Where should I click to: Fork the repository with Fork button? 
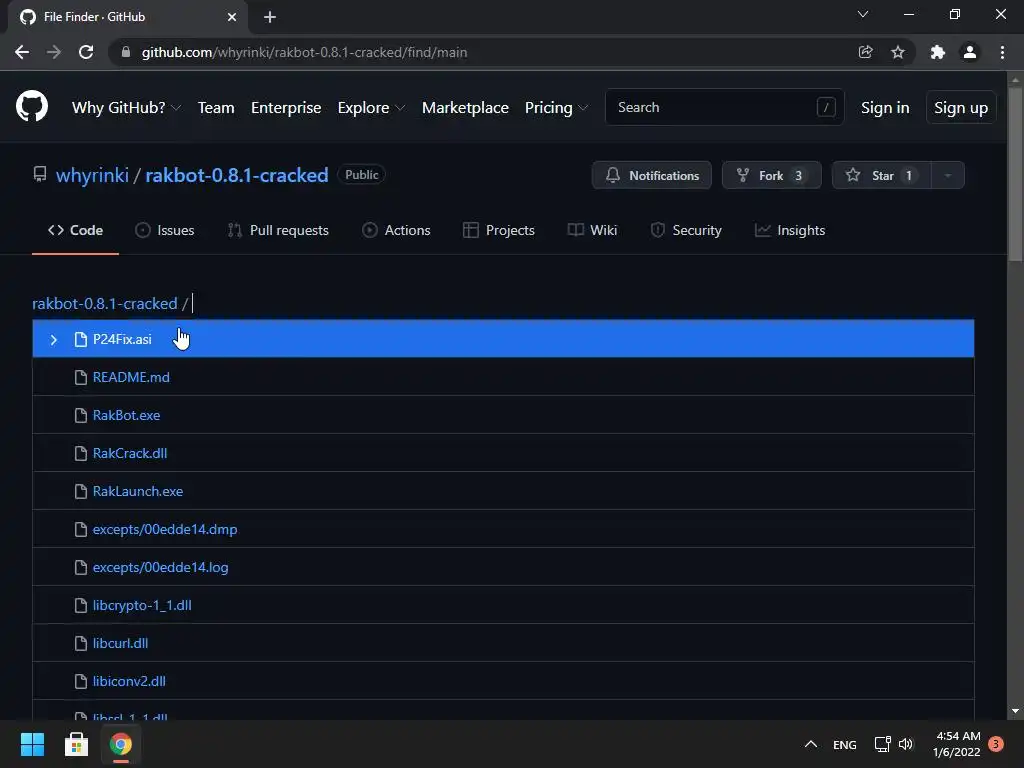[x=771, y=175]
